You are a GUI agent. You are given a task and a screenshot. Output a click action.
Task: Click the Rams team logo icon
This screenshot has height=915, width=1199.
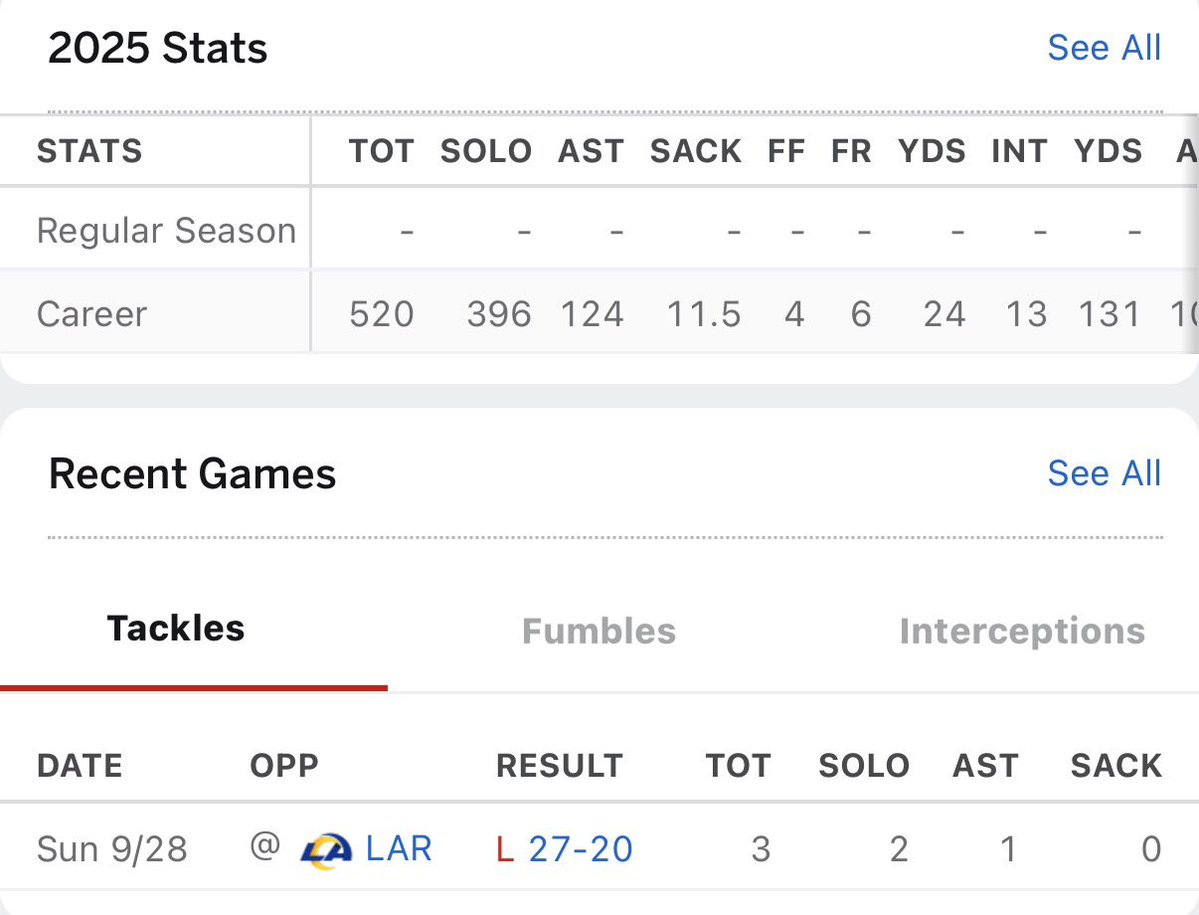click(327, 850)
